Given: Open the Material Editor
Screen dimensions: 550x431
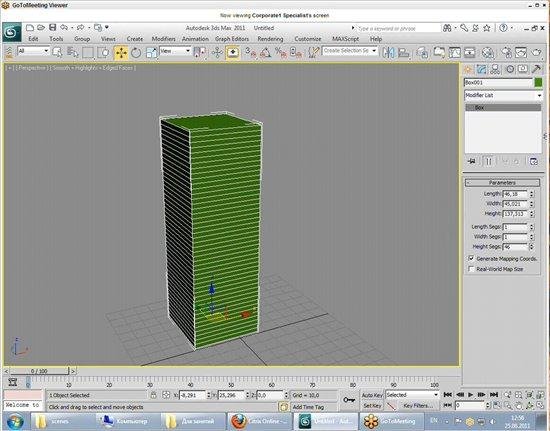Looking at the screenshot, I should pyautogui.click(x=488, y=53).
